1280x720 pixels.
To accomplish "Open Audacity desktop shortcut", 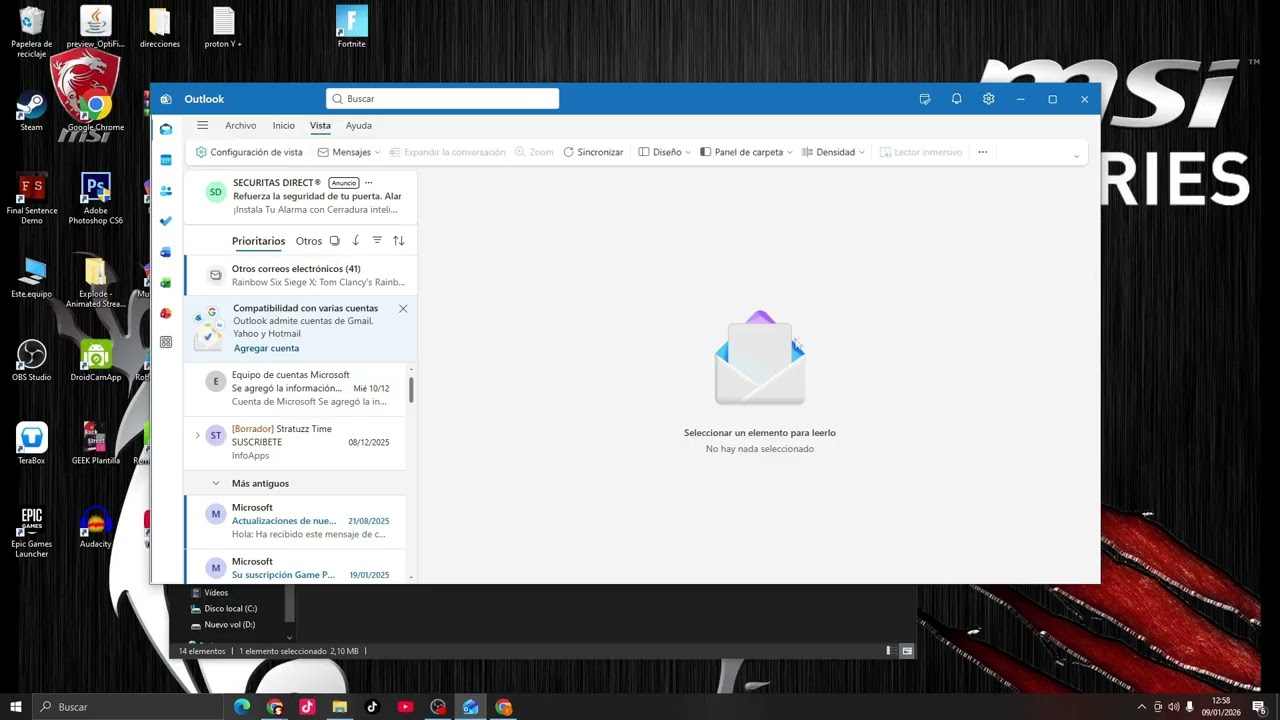I will point(96,528).
